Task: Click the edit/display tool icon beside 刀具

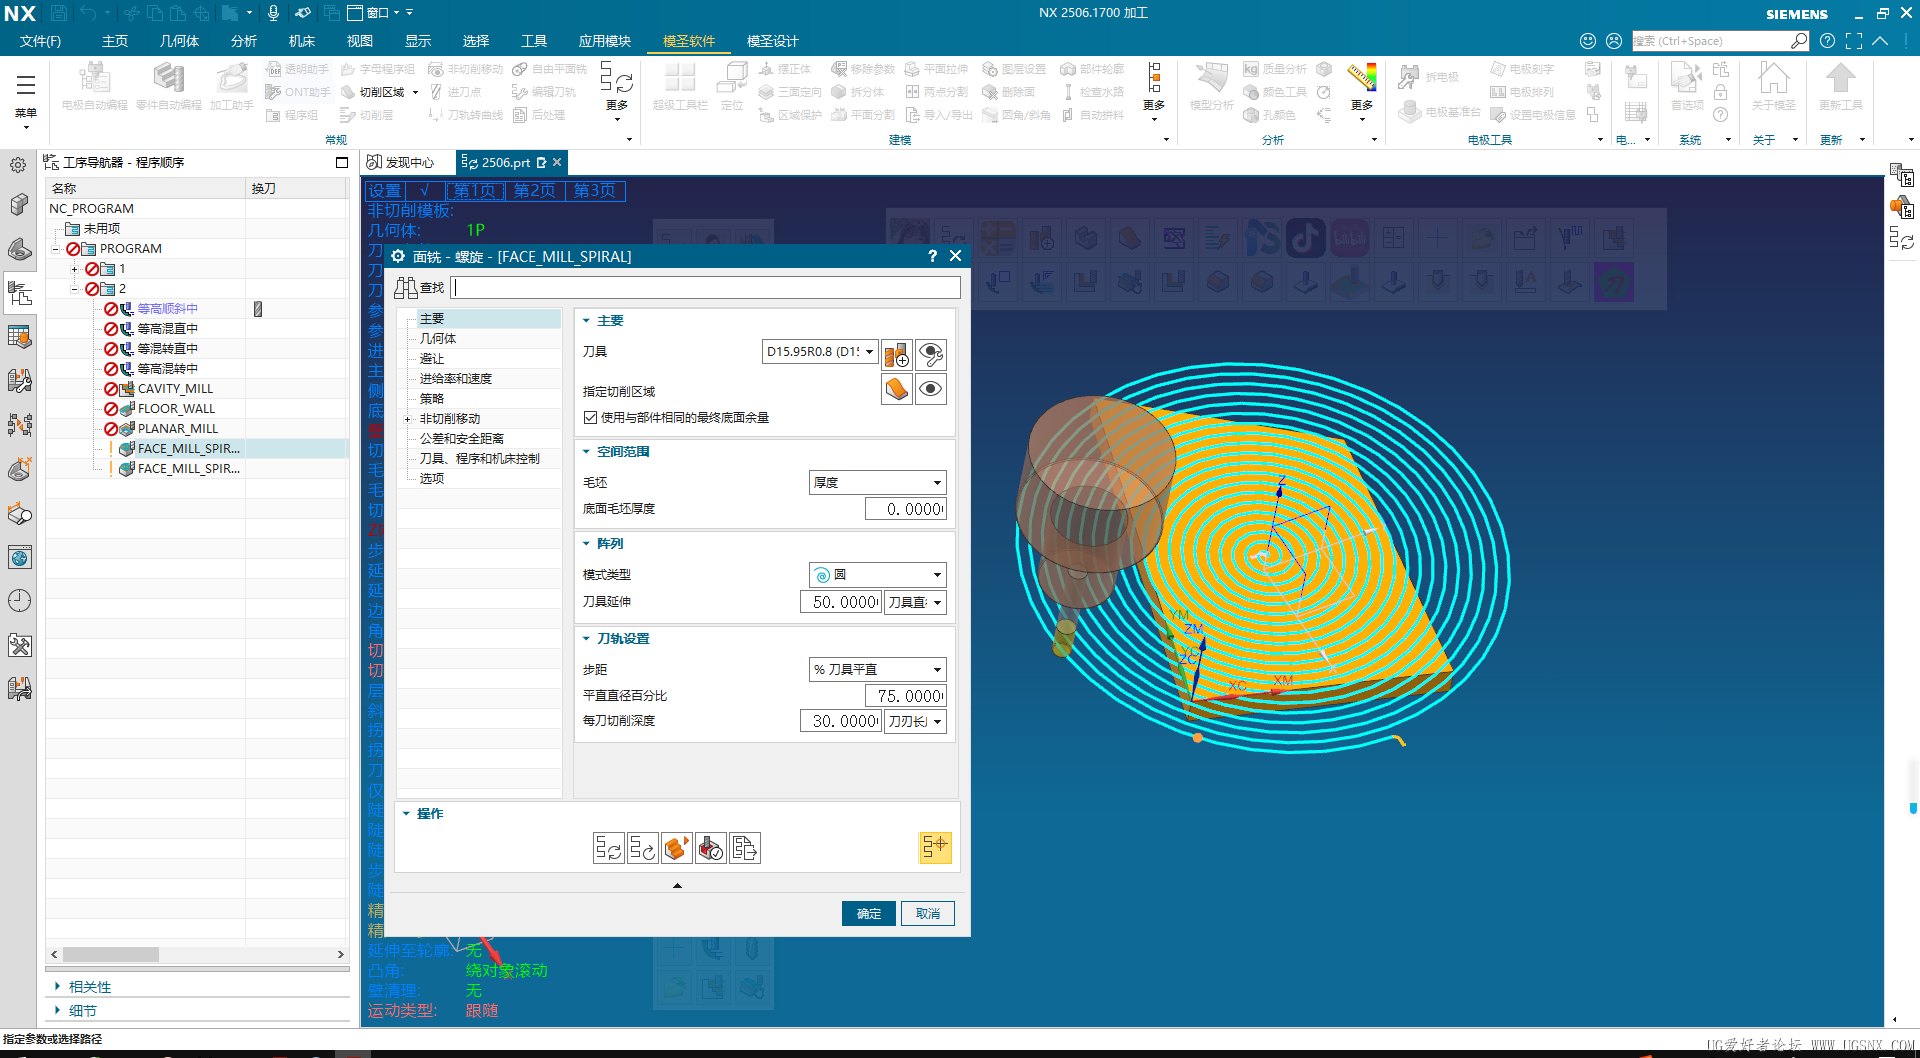Action: click(931, 354)
